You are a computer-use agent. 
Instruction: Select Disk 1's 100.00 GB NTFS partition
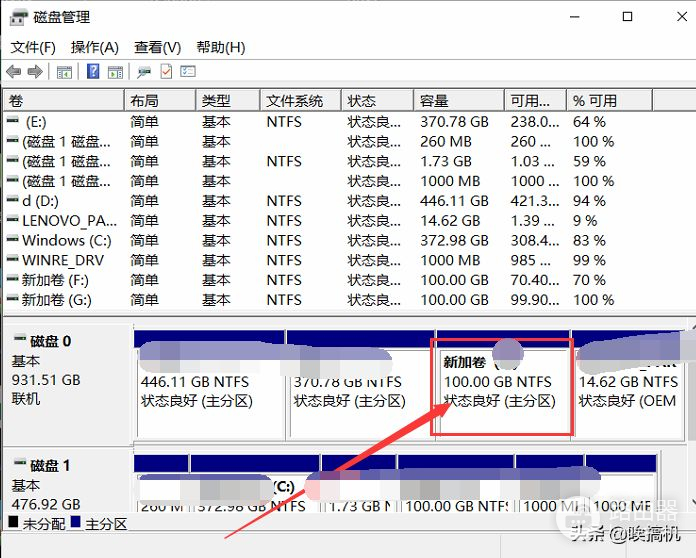pyautogui.click(x=456, y=484)
